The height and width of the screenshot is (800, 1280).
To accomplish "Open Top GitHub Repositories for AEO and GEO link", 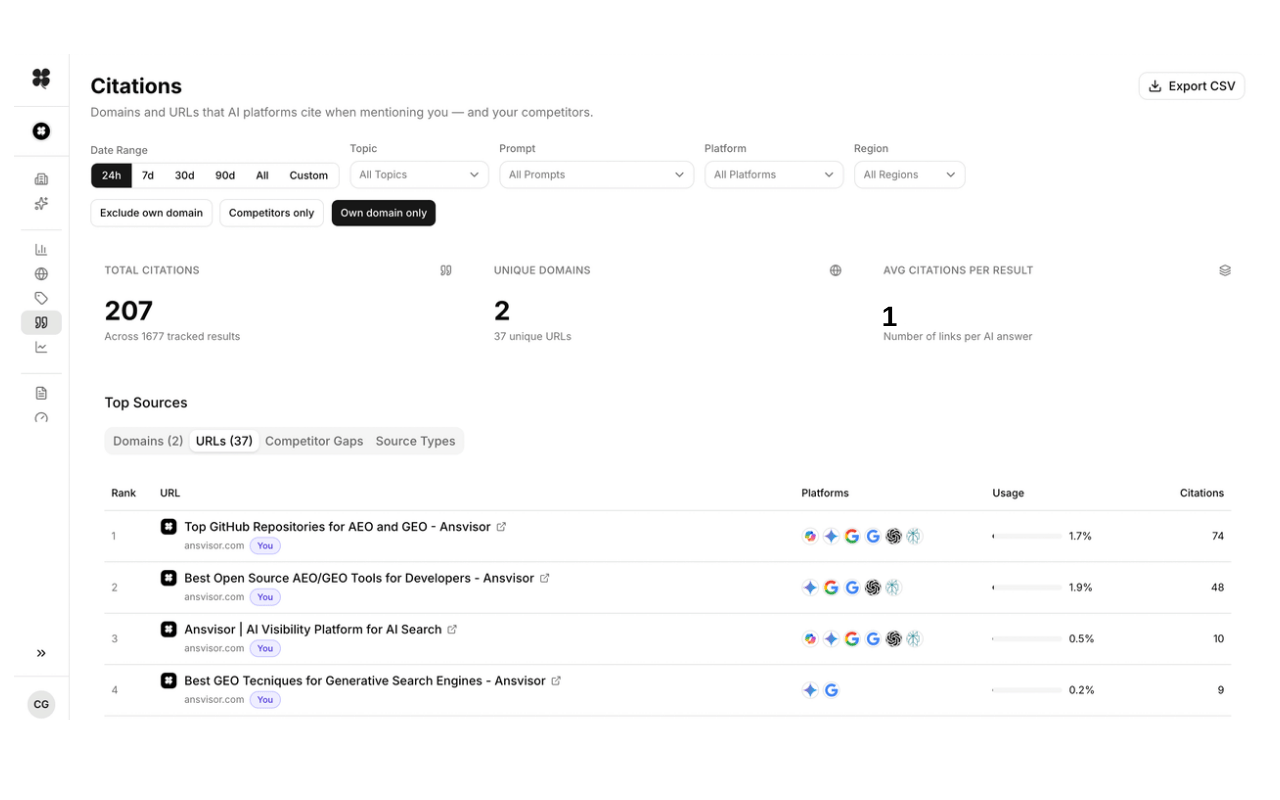I will pyautogui.click(x=338, y=527).
